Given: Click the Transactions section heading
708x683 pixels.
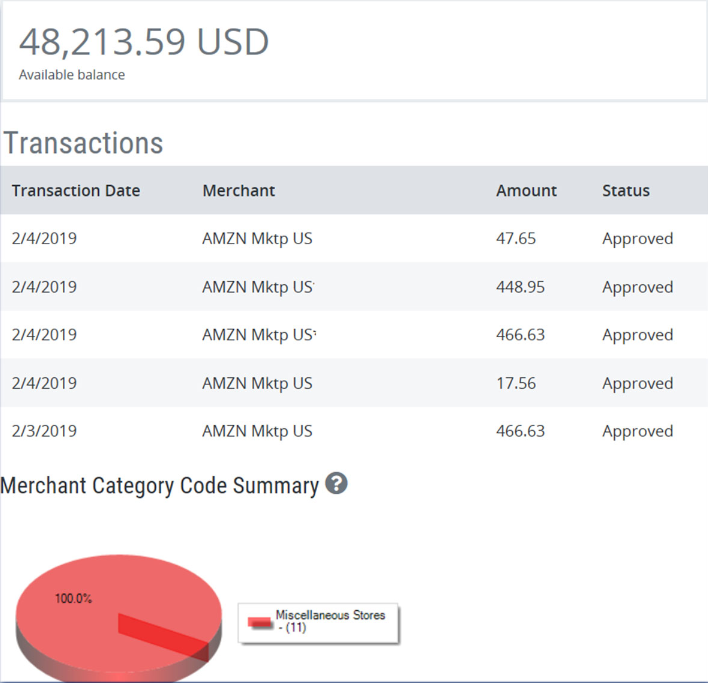Looking at the screenshot, I should (x=83, y=143).
